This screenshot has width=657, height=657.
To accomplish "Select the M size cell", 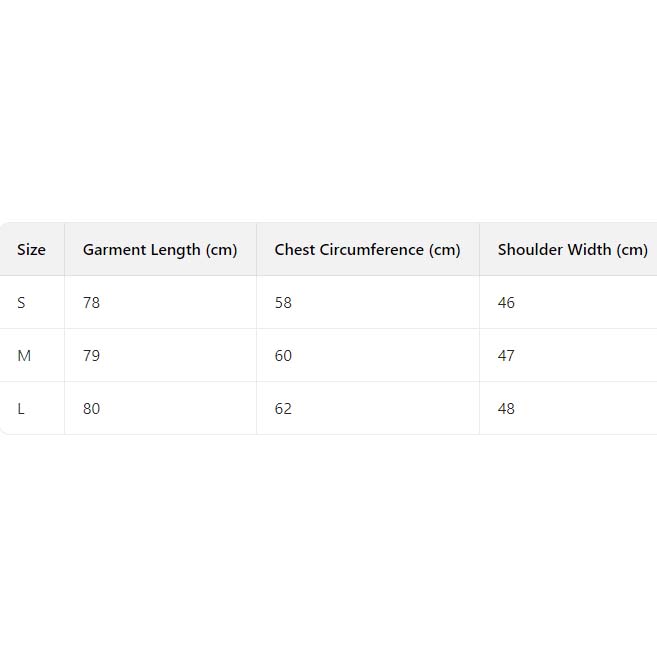I will click(x=24, y=356).
